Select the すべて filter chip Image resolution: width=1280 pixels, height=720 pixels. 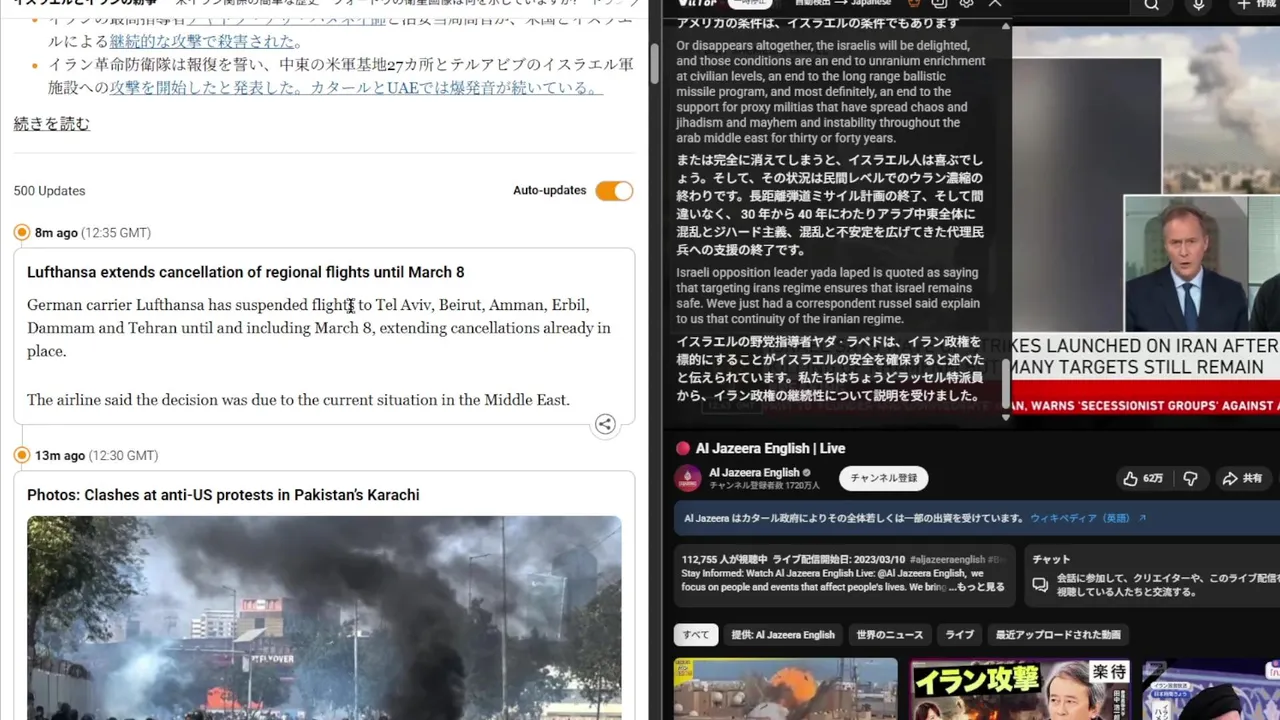point(696,635)
